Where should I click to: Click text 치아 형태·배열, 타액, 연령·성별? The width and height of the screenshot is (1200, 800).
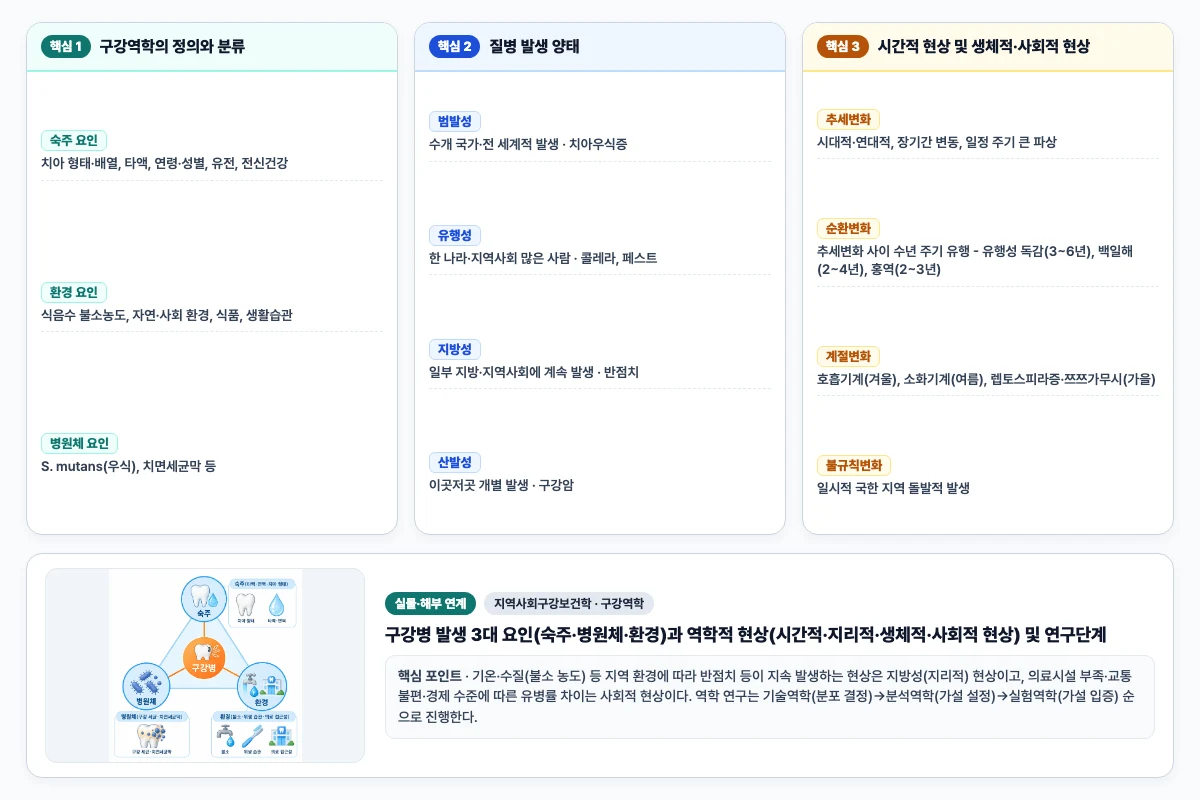[x=123, y=163]
